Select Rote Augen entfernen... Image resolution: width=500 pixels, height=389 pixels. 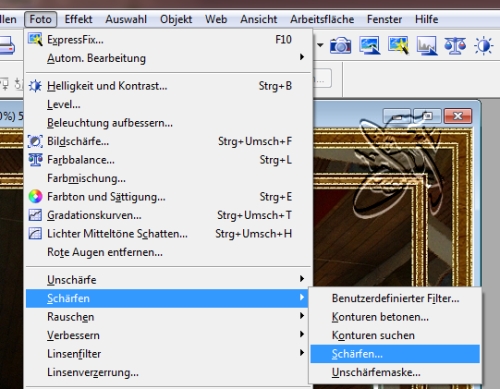click(x=168, y=252)
